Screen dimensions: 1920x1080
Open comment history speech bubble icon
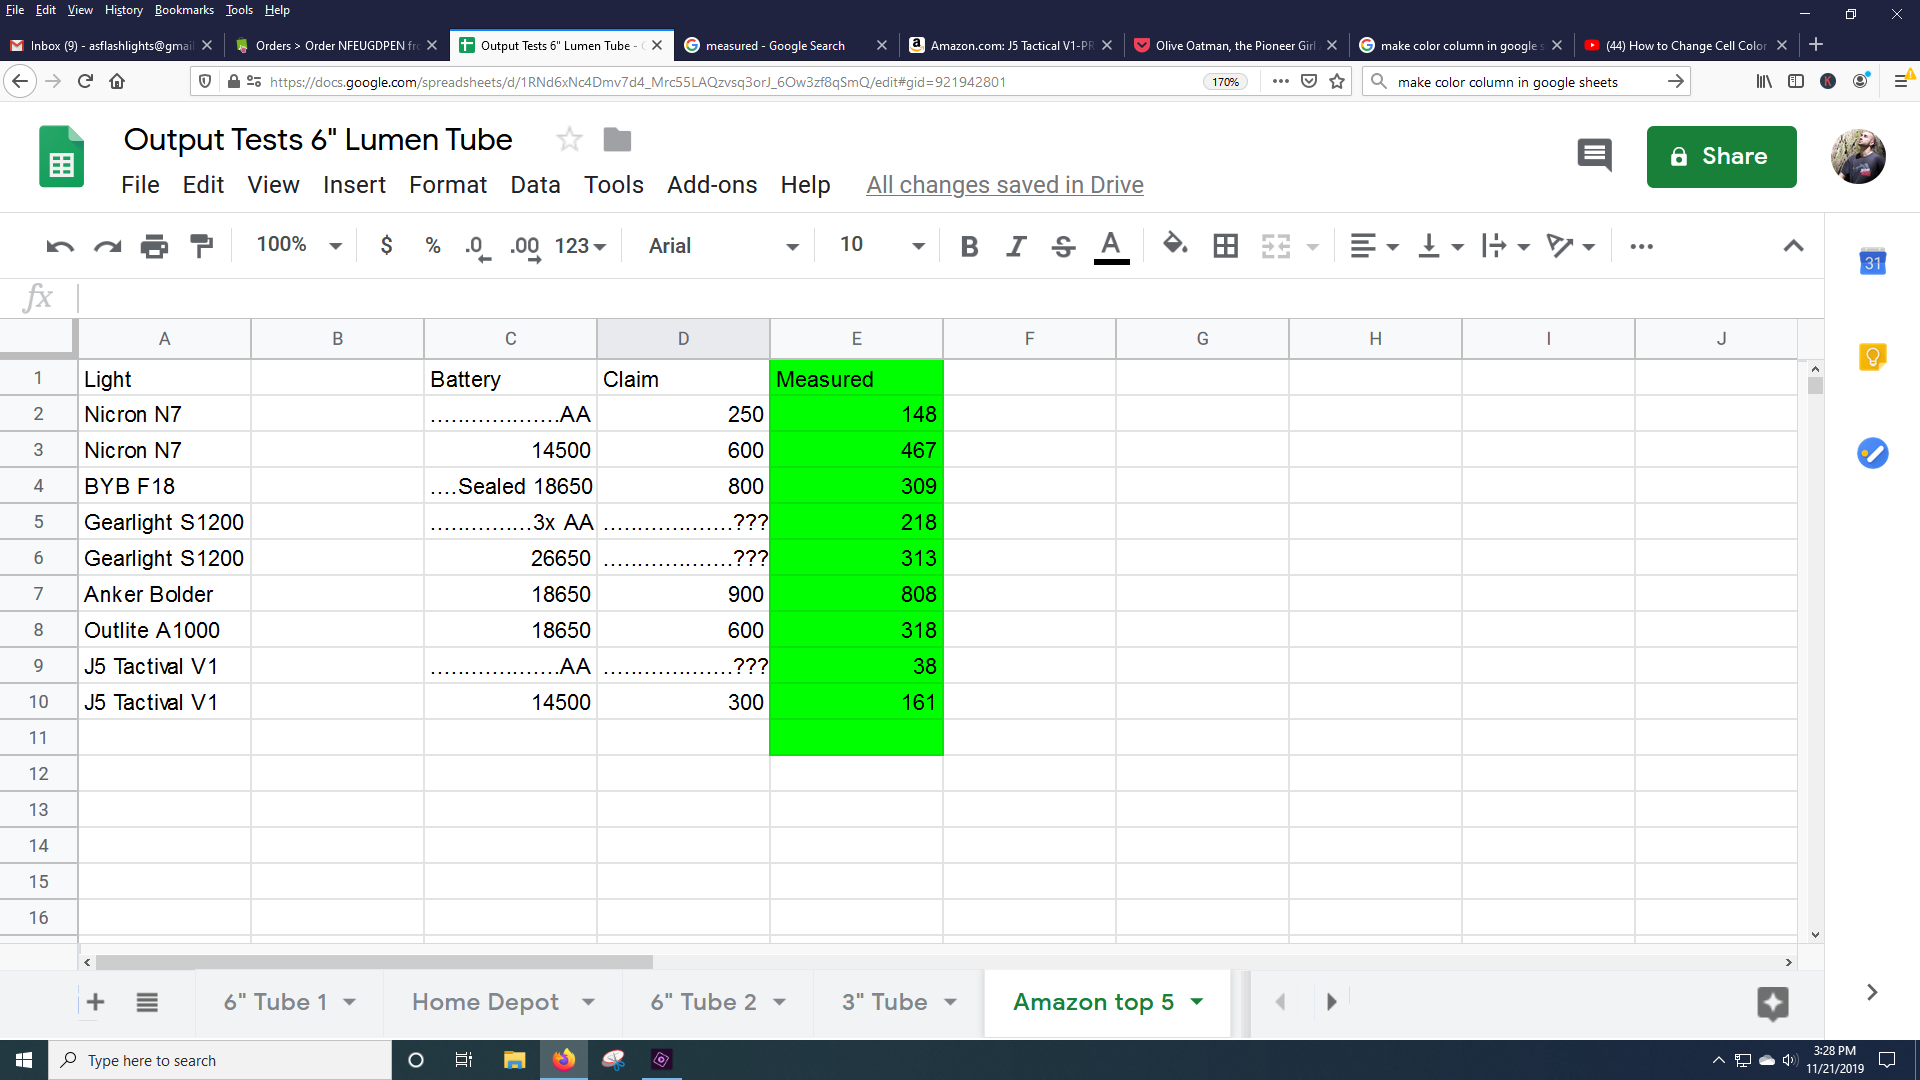coord(1594,156)
